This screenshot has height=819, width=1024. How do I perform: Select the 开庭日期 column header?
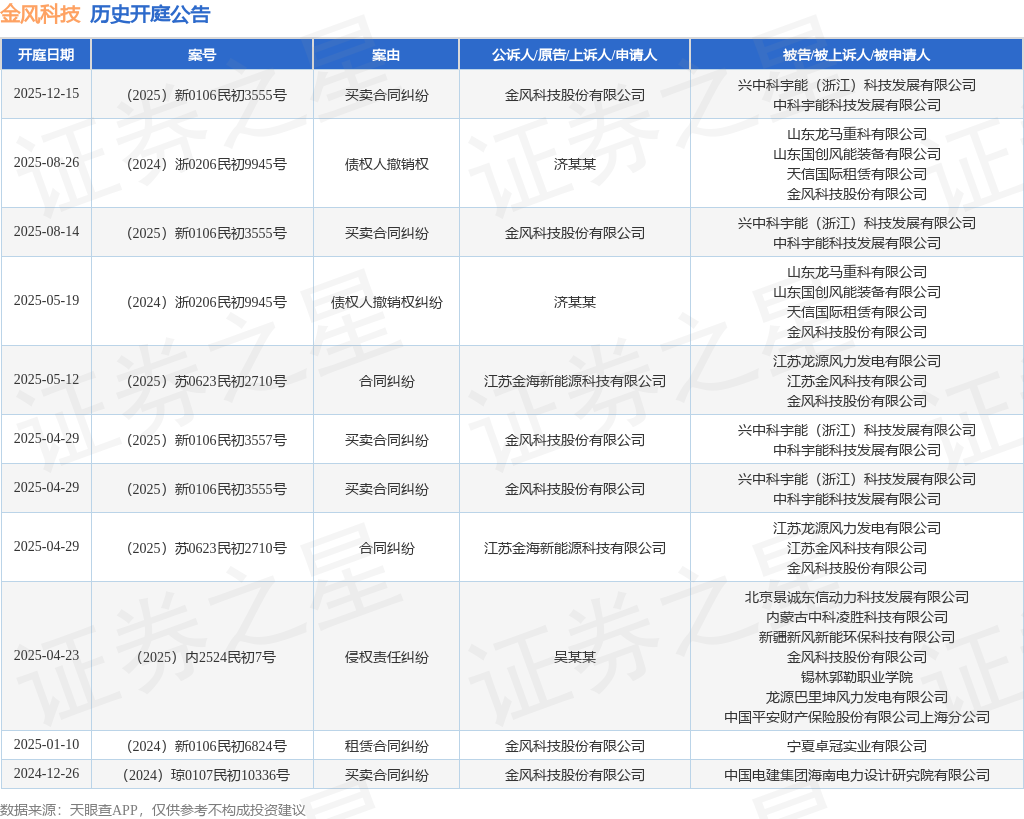[x=46, y=55]
